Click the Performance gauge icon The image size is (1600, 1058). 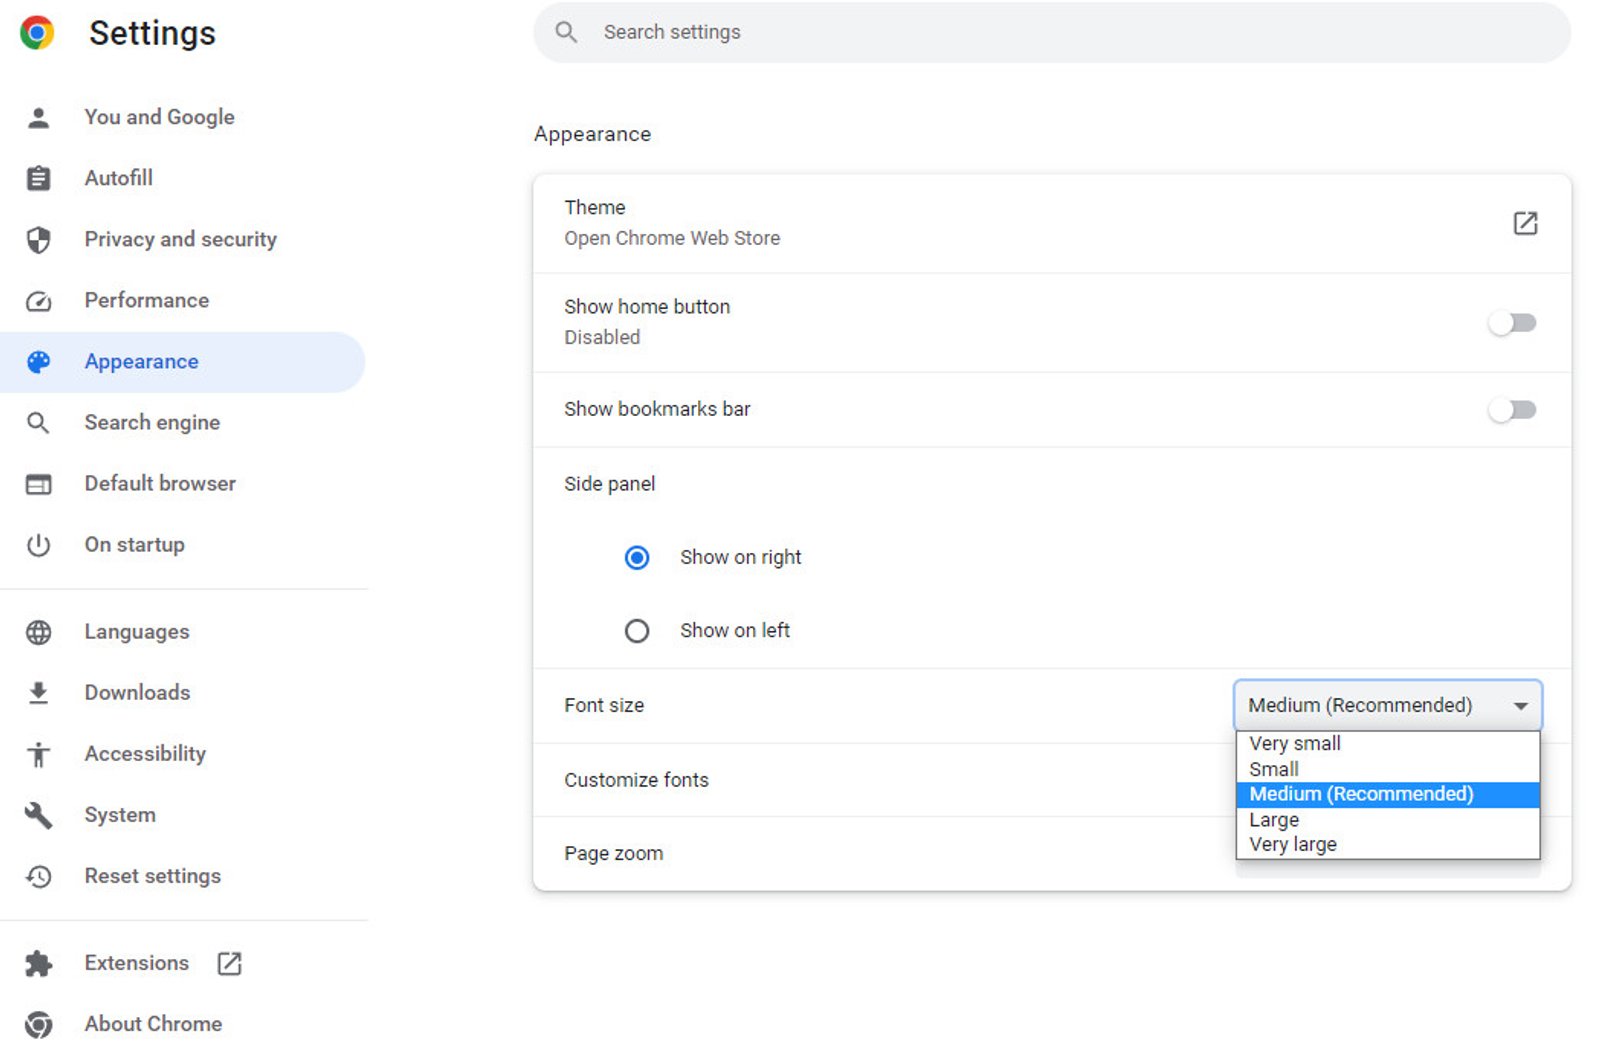point(38,301)
